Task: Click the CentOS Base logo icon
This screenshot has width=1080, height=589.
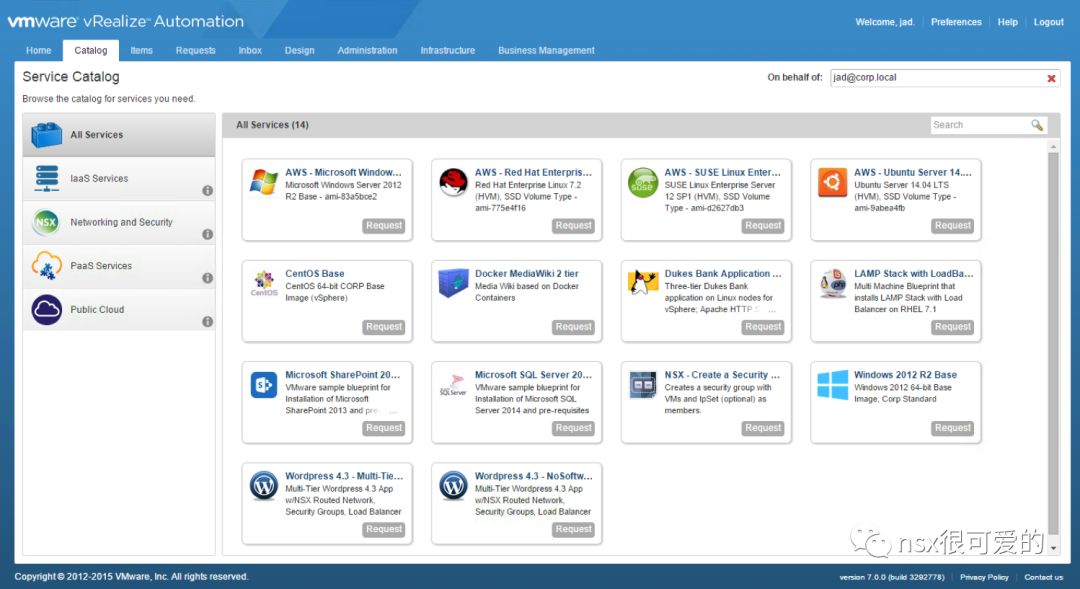Action: (264, 283)
